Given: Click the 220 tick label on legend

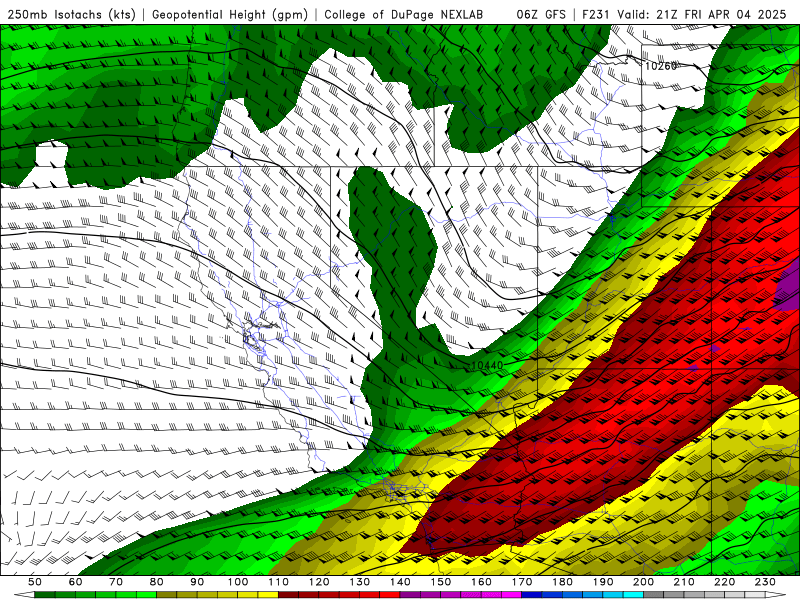Looking at the screenshot, I should coord(724,582).
